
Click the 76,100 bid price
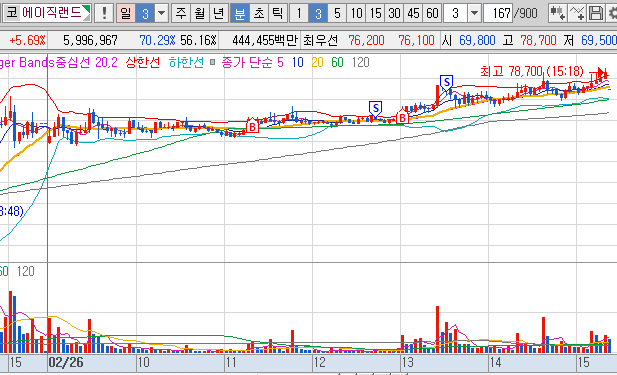[x=416, y=40]
